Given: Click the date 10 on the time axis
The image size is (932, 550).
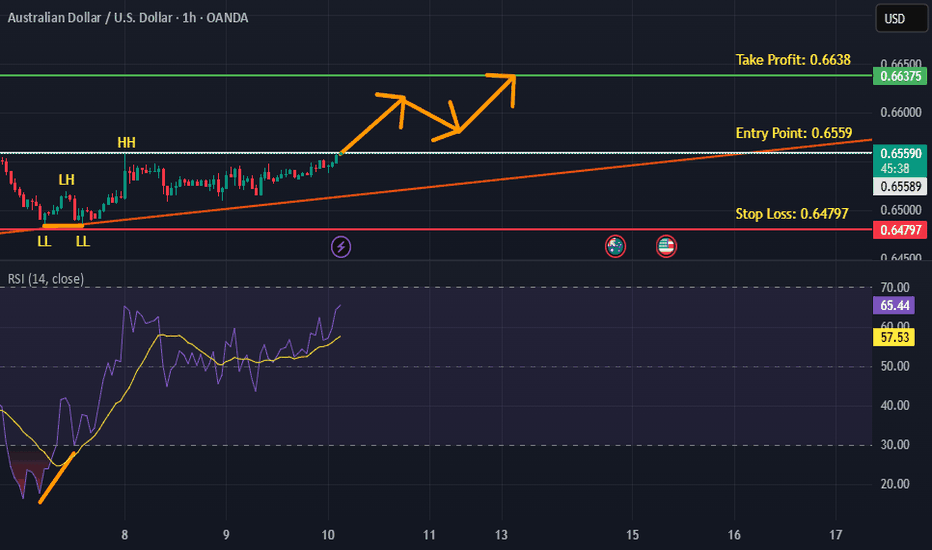Looking at the screenshot, I should tap(328, 535).
